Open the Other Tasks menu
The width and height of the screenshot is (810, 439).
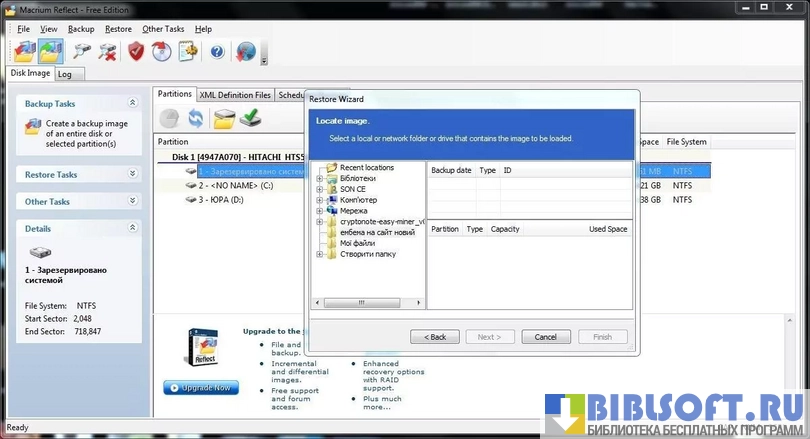(163, 29)
